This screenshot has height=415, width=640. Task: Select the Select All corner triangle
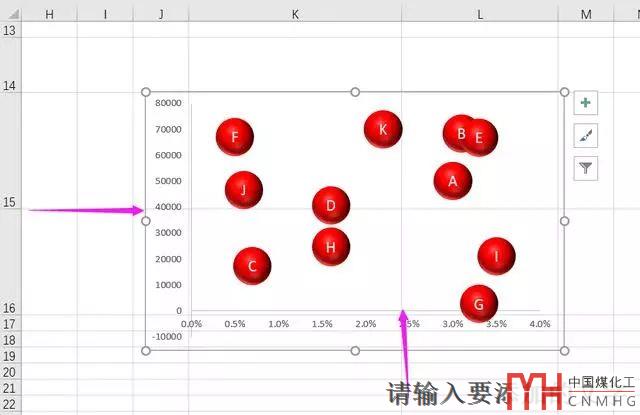[x=13, y=14]
